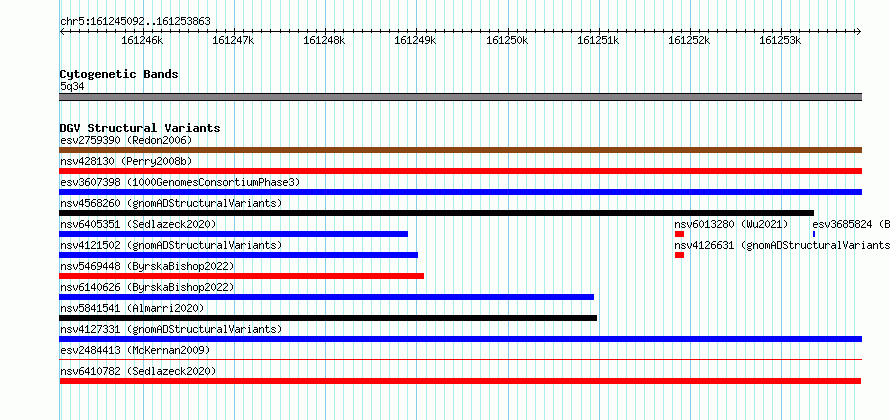Click the 161250k ruler position
890x420 pixels.
click(507, 41)
